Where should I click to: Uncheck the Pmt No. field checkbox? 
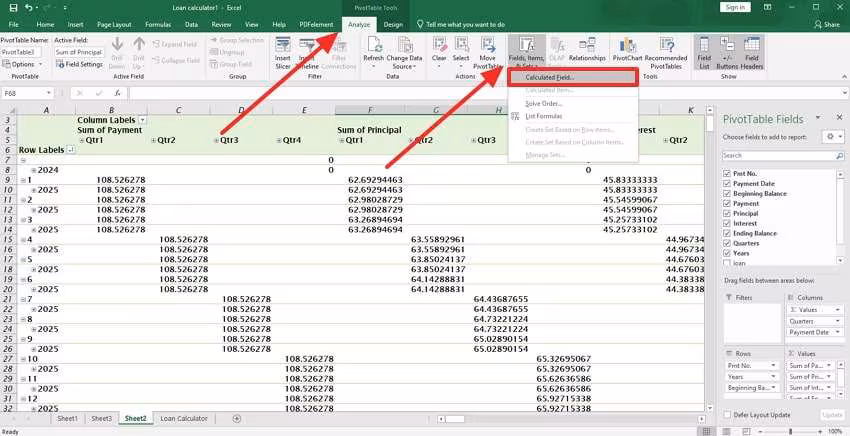click(x=726, y=174)
